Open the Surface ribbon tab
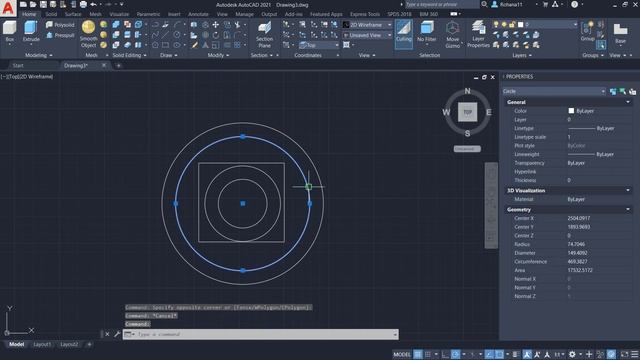Screen dimensions: 640x360 pos(73,14)
